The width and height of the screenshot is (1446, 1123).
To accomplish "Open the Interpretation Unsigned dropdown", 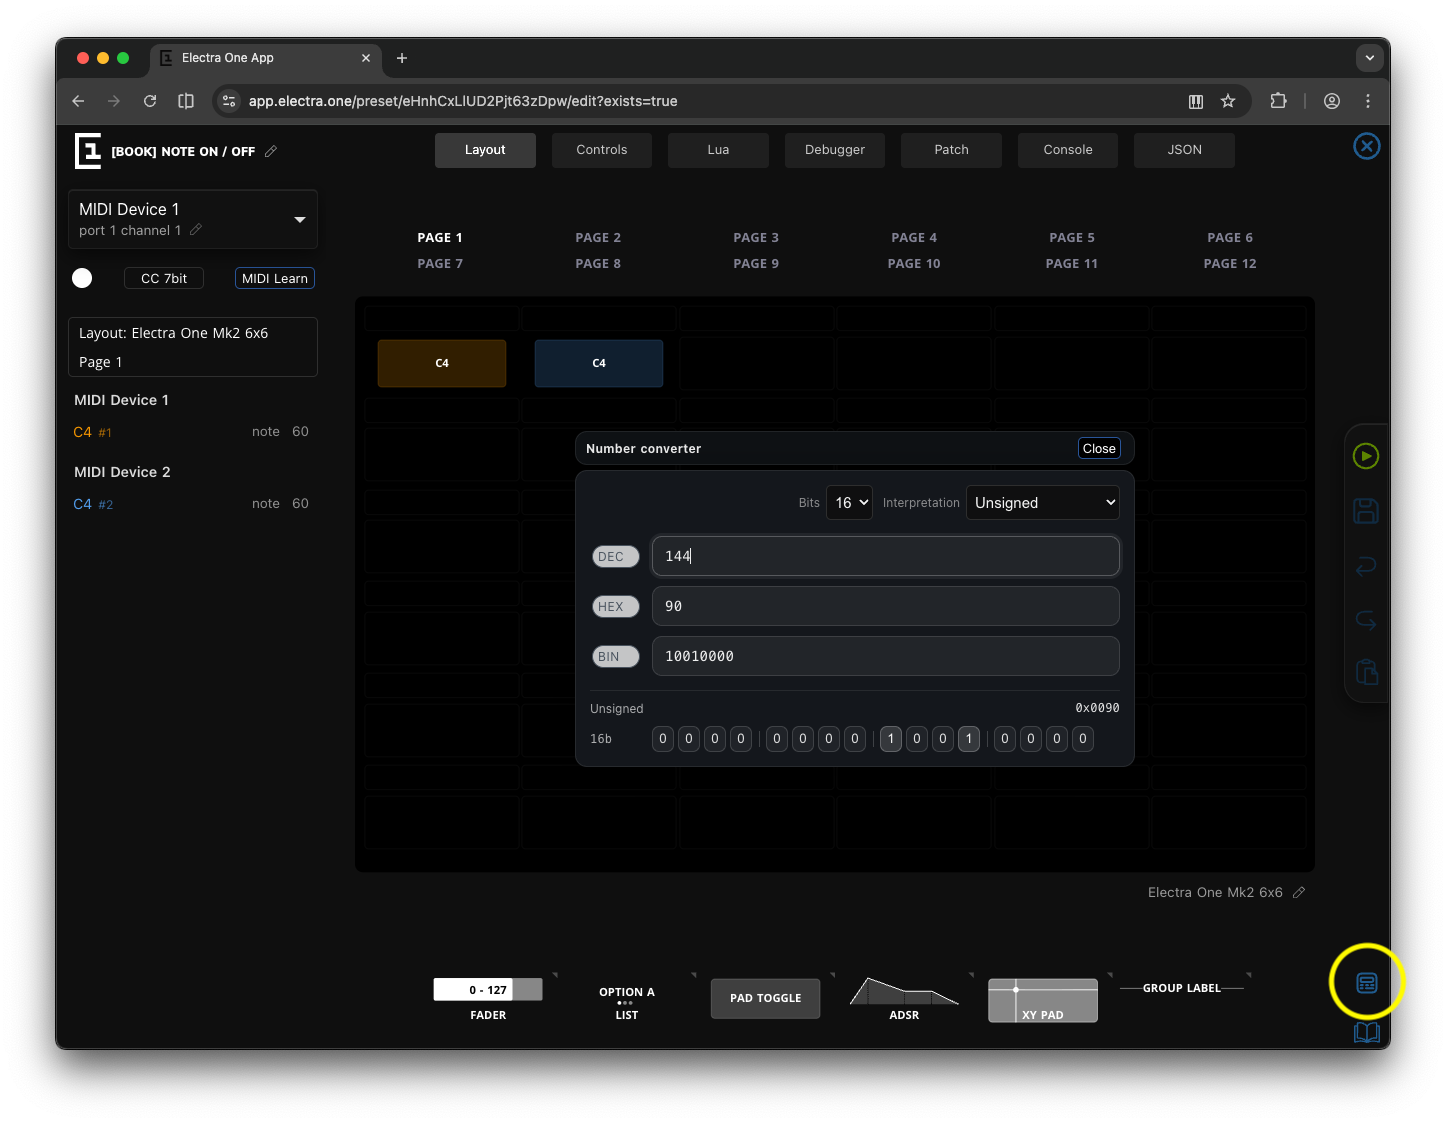I will [1042, 502].
